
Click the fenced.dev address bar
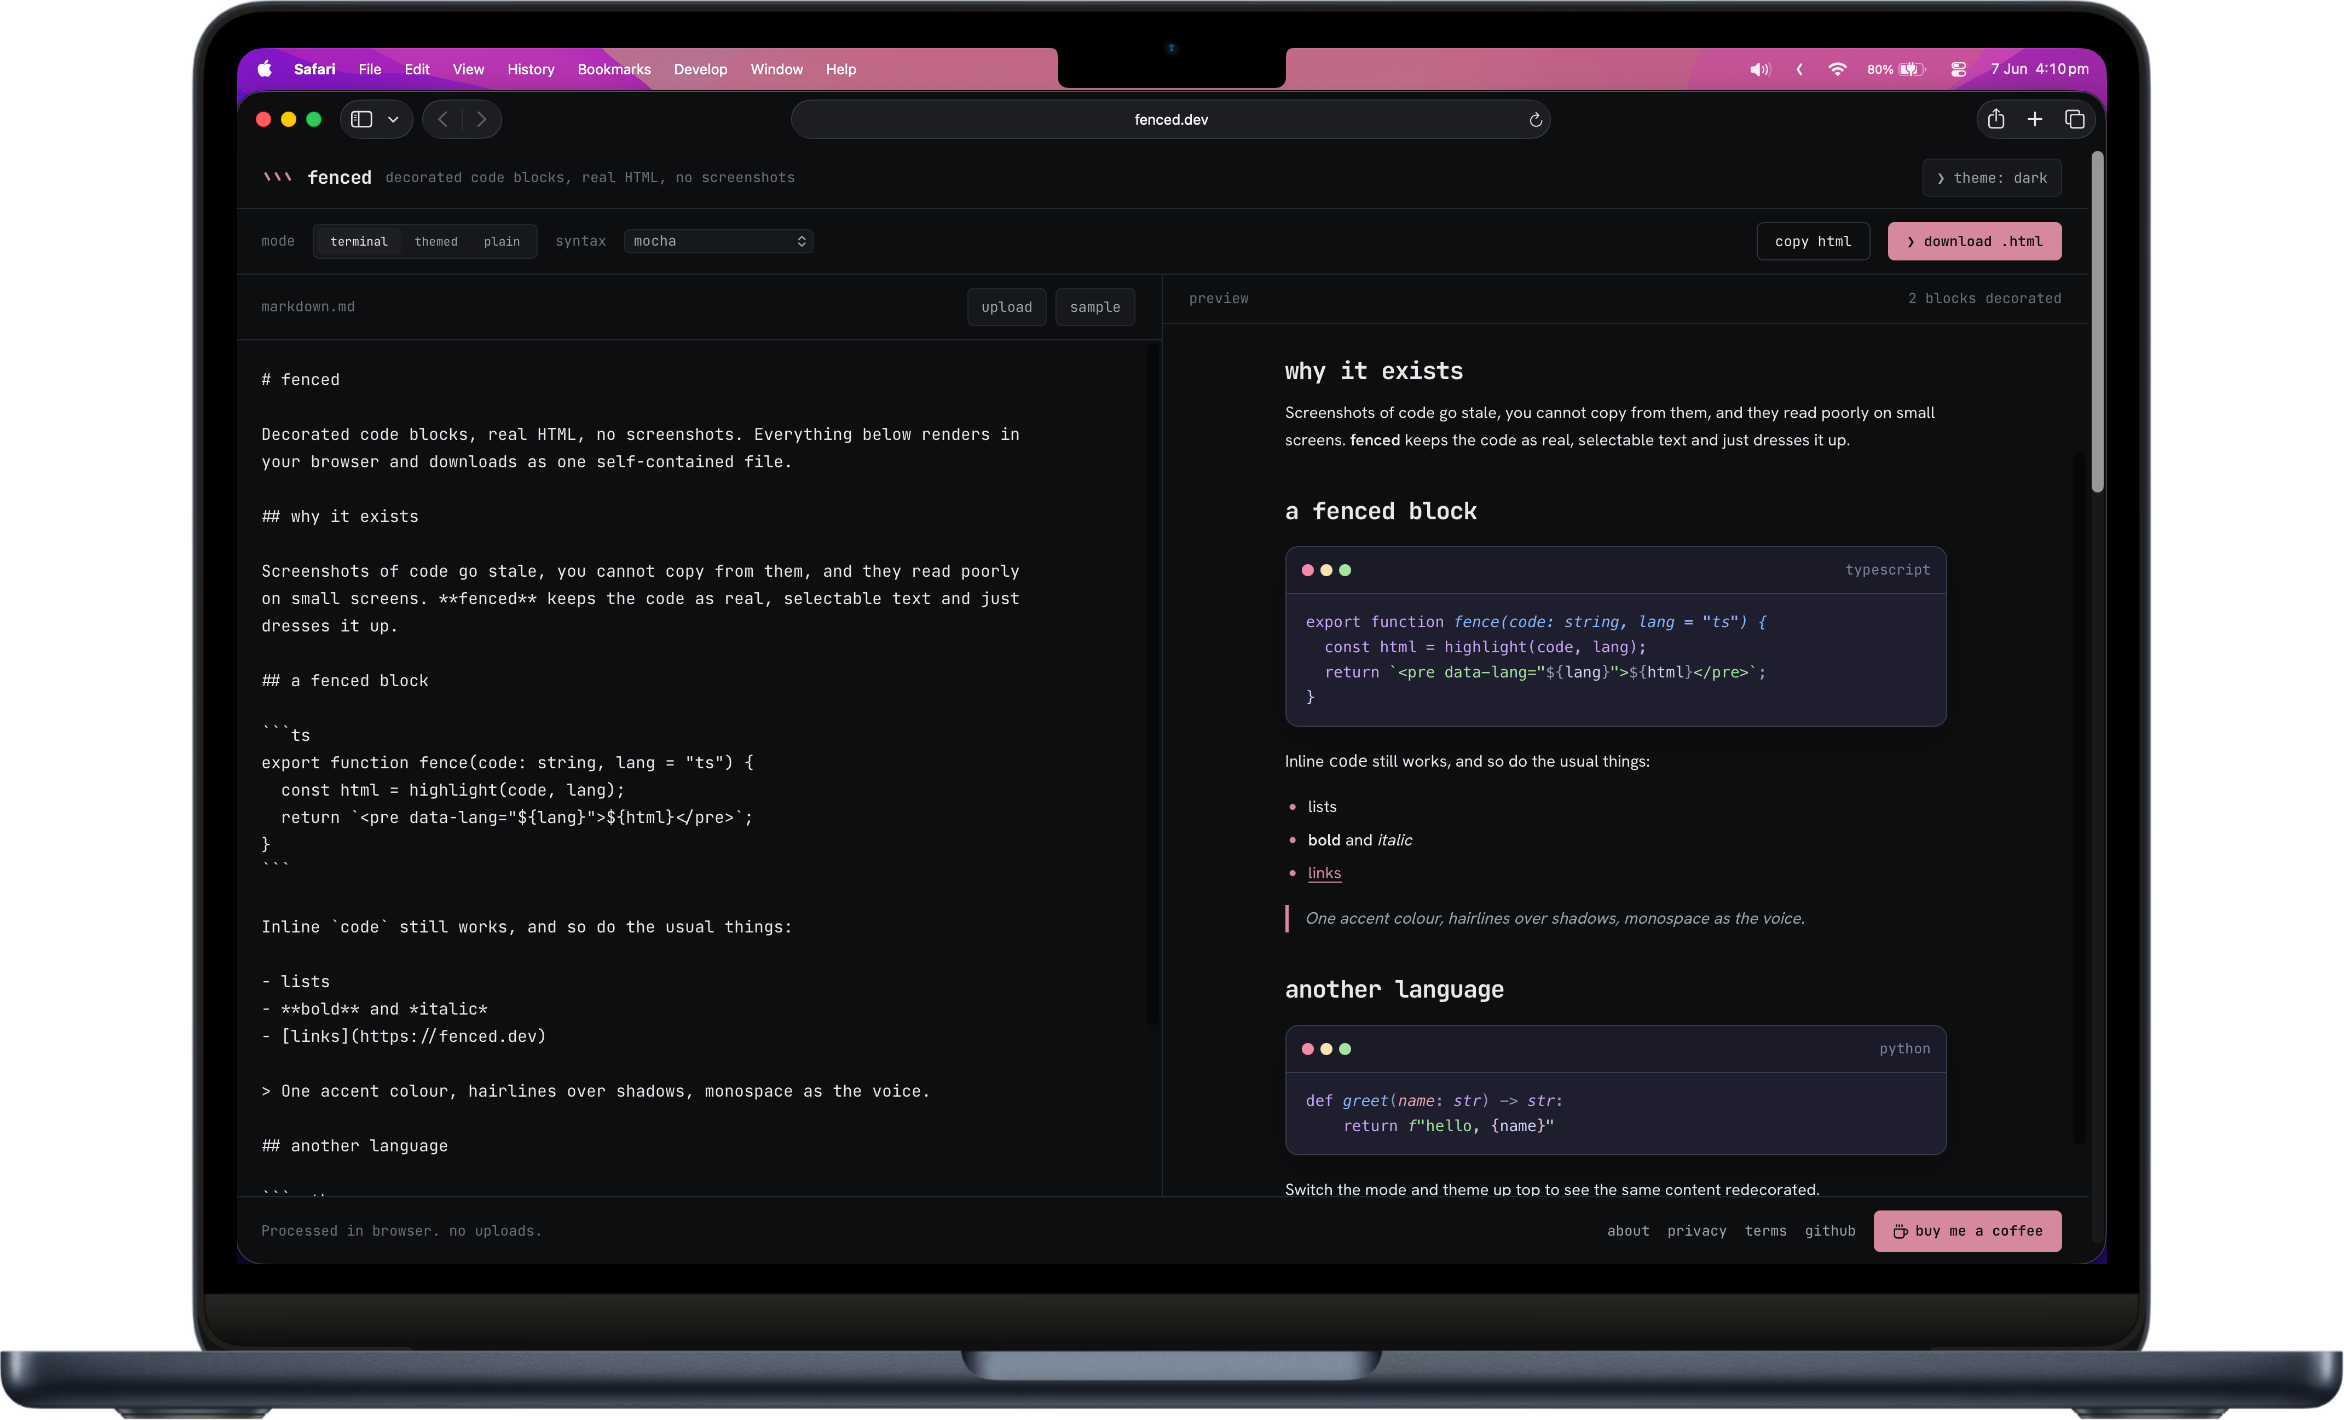(1170, 120)
